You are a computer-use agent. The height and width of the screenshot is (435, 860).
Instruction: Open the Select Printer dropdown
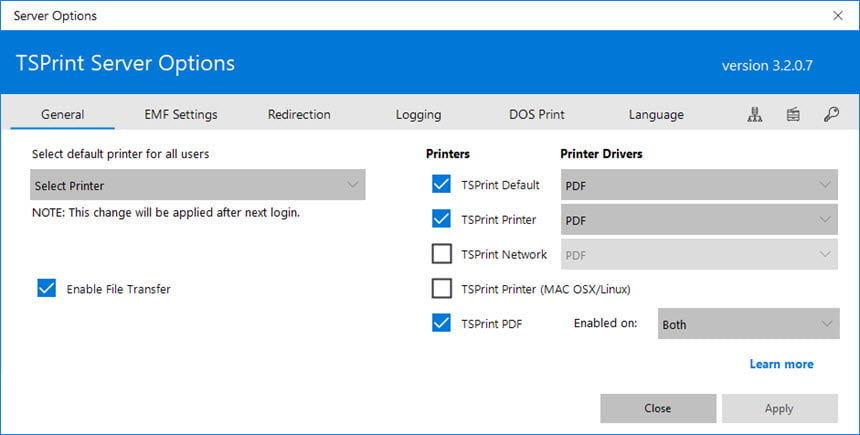197,185
